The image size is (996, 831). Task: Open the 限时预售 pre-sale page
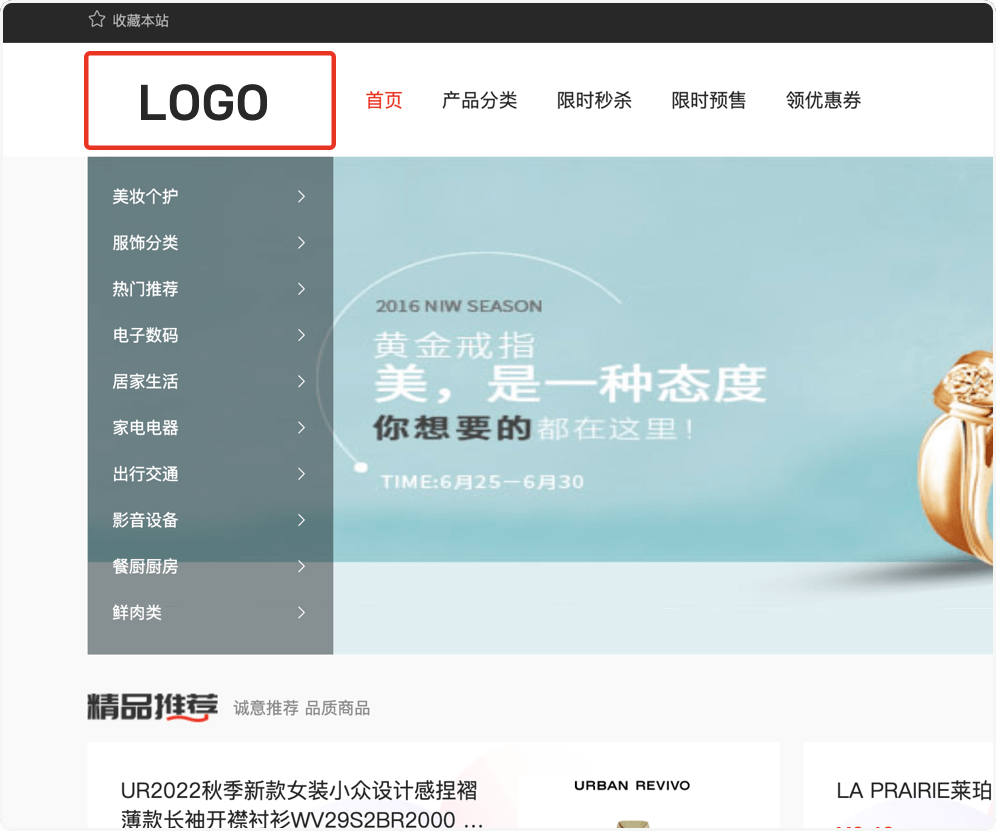708,100
